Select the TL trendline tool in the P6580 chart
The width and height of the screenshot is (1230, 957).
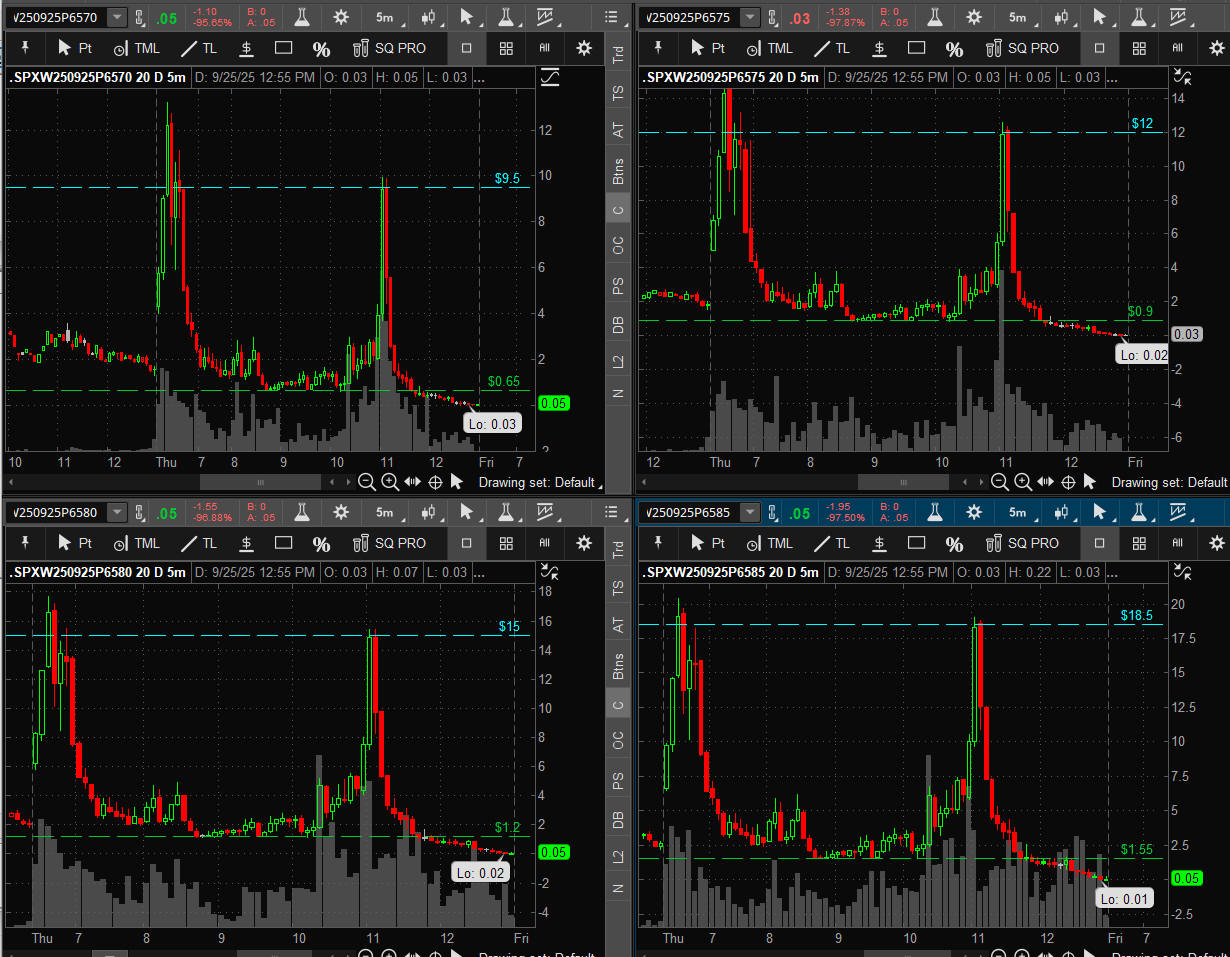pos(199,543)
